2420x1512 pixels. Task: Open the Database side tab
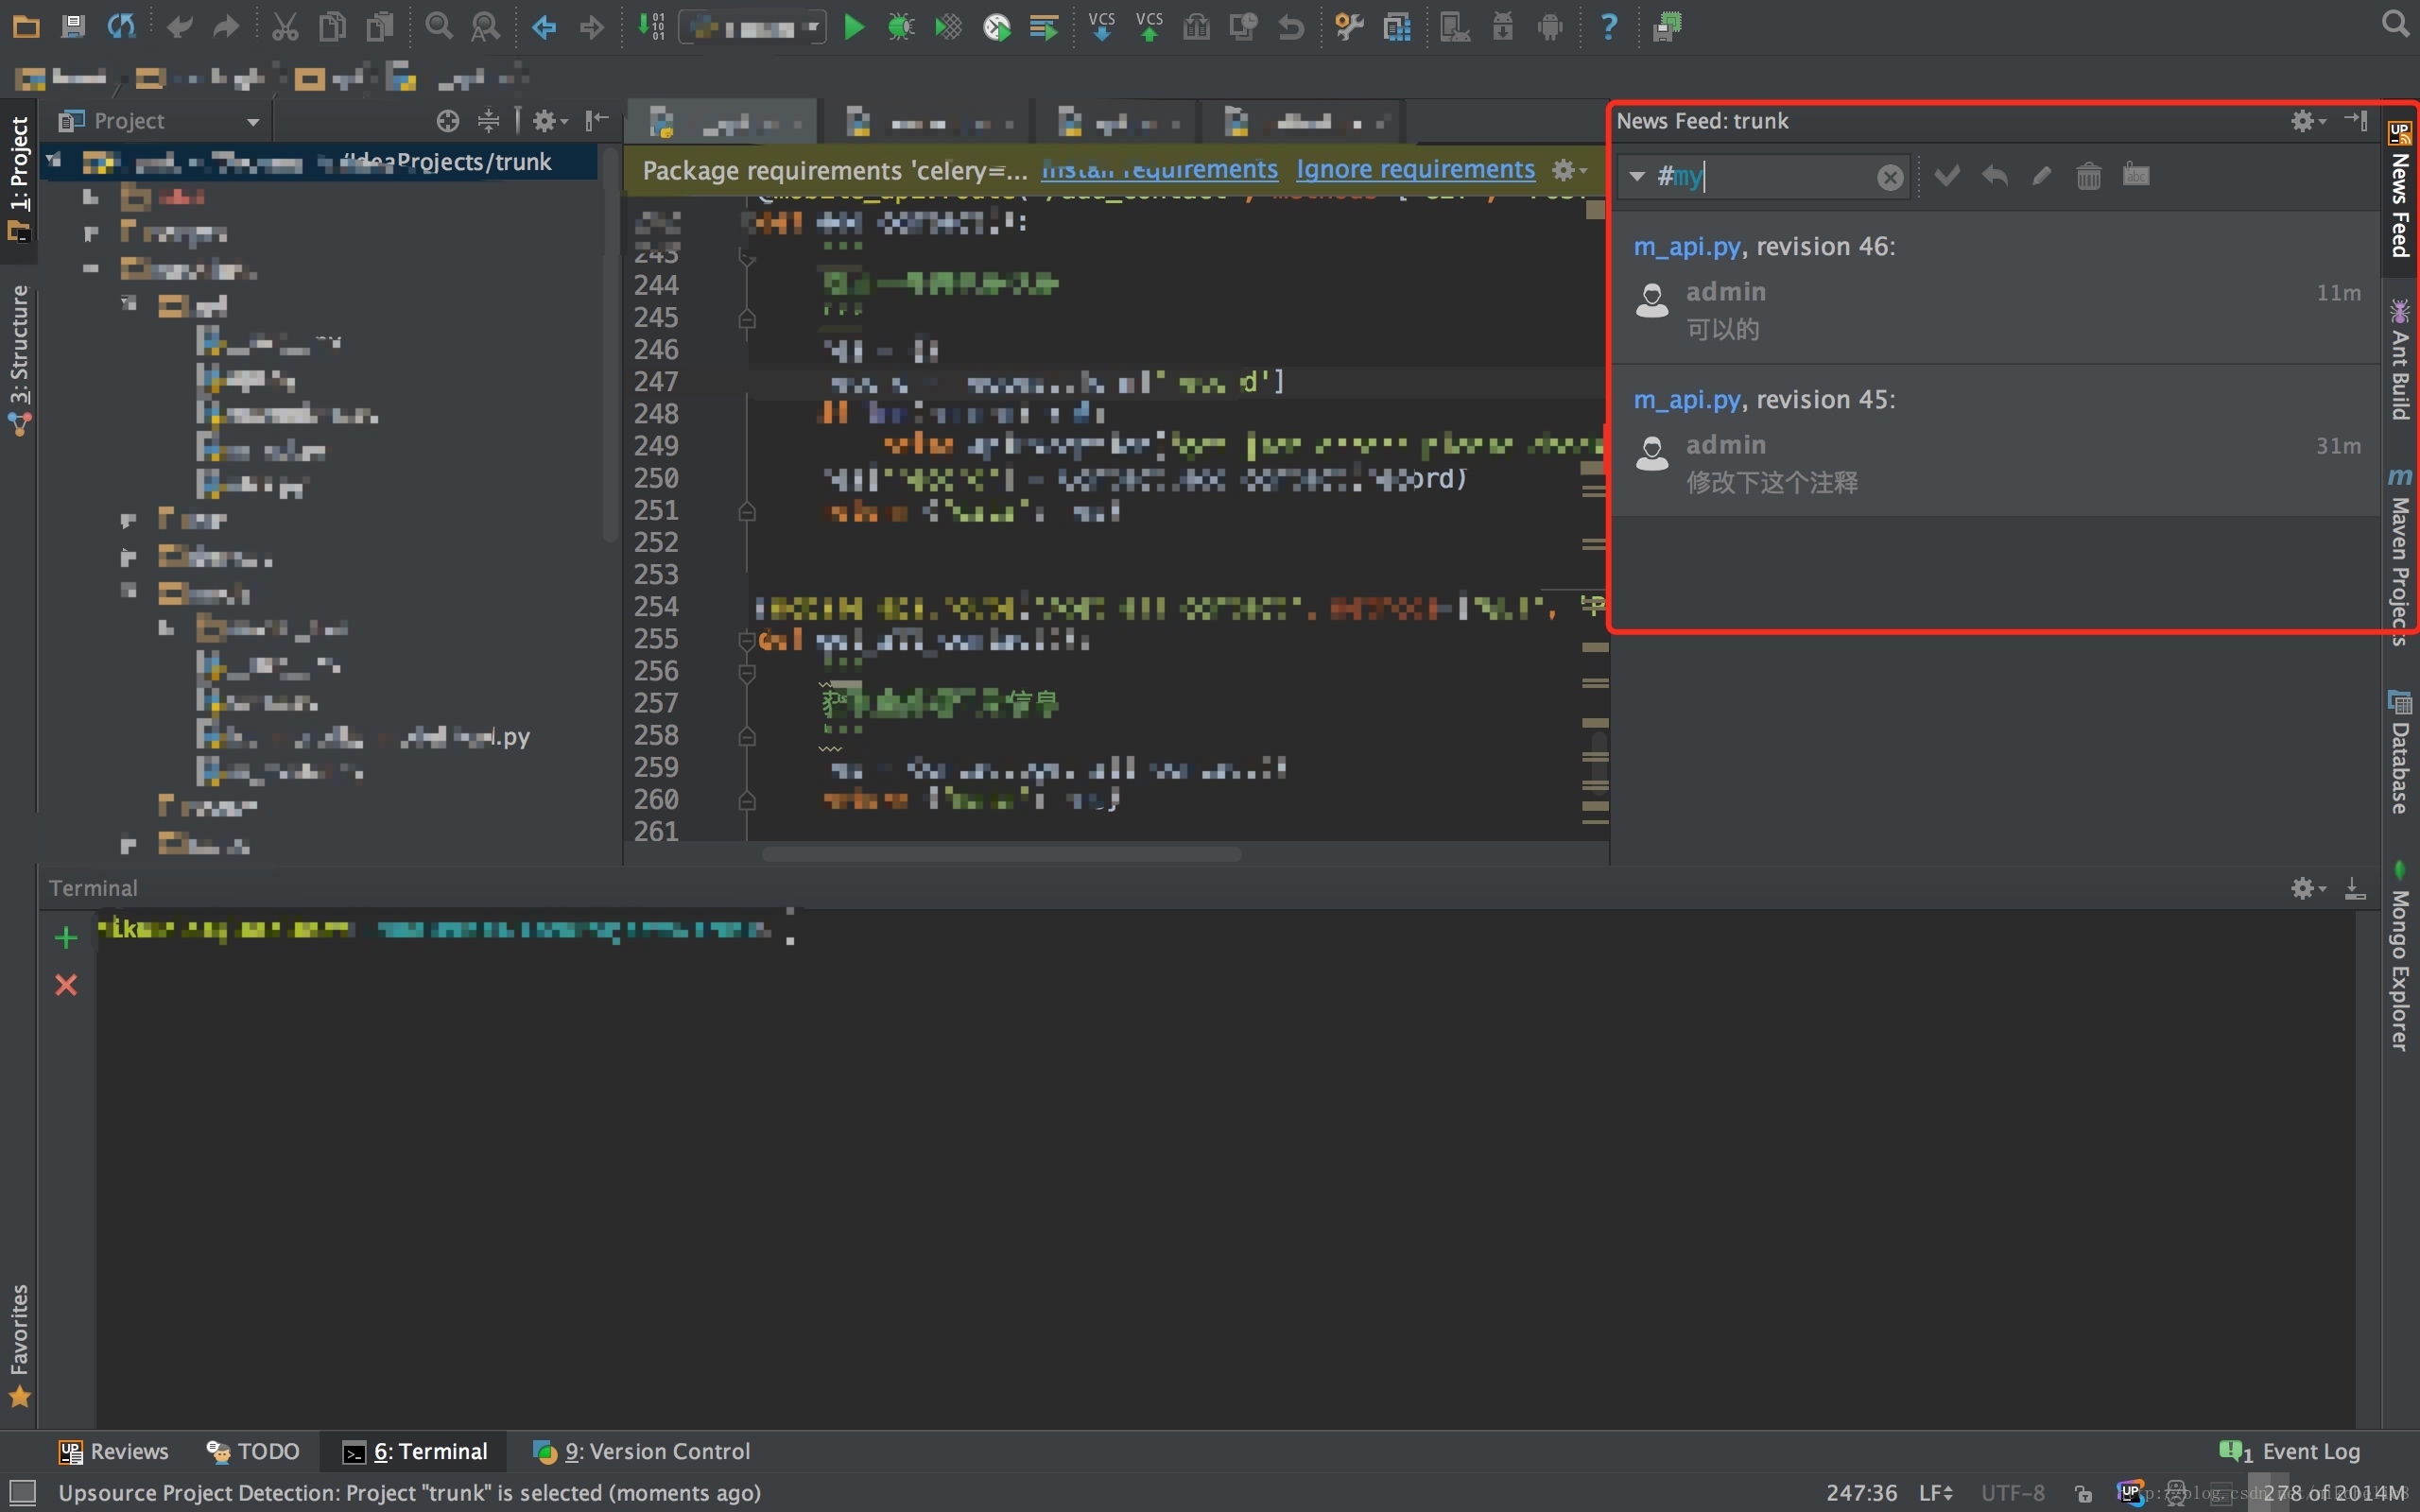pyautogui.click(x=2400, y=752)
